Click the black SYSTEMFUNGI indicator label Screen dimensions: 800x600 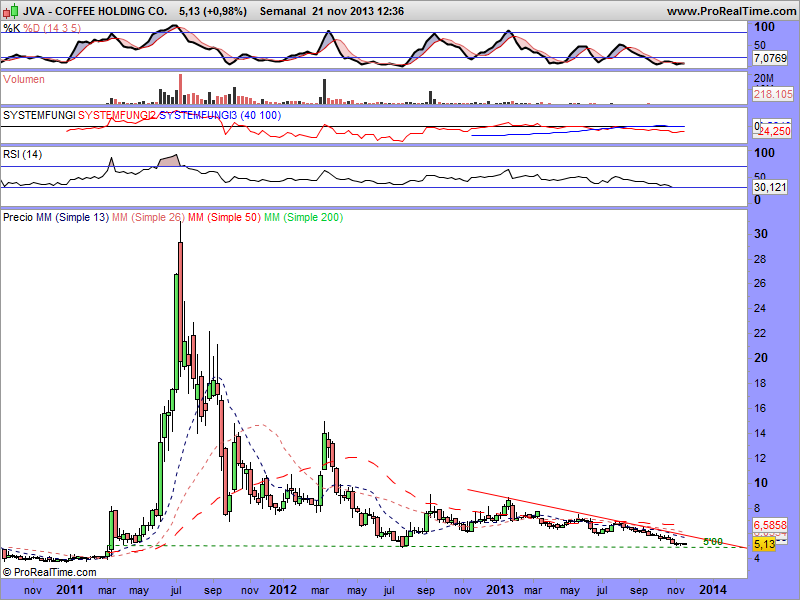pos(39,115)
